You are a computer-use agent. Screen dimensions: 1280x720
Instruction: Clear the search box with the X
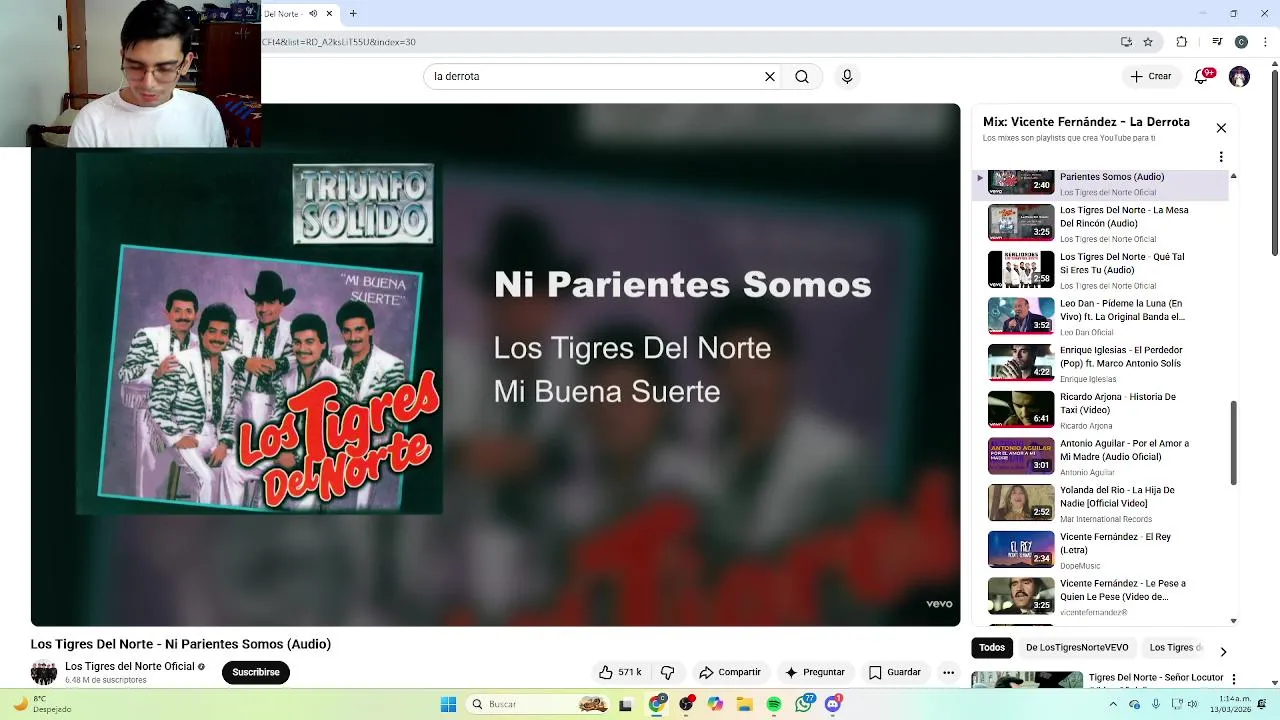pyautogui.click(x=770, y=76)
